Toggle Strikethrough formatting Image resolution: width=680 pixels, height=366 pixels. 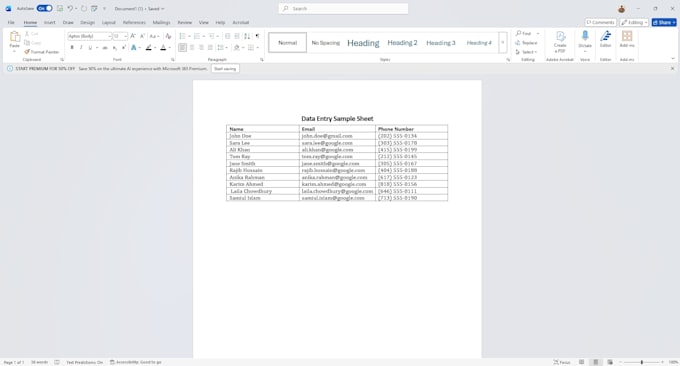point(105,47)
